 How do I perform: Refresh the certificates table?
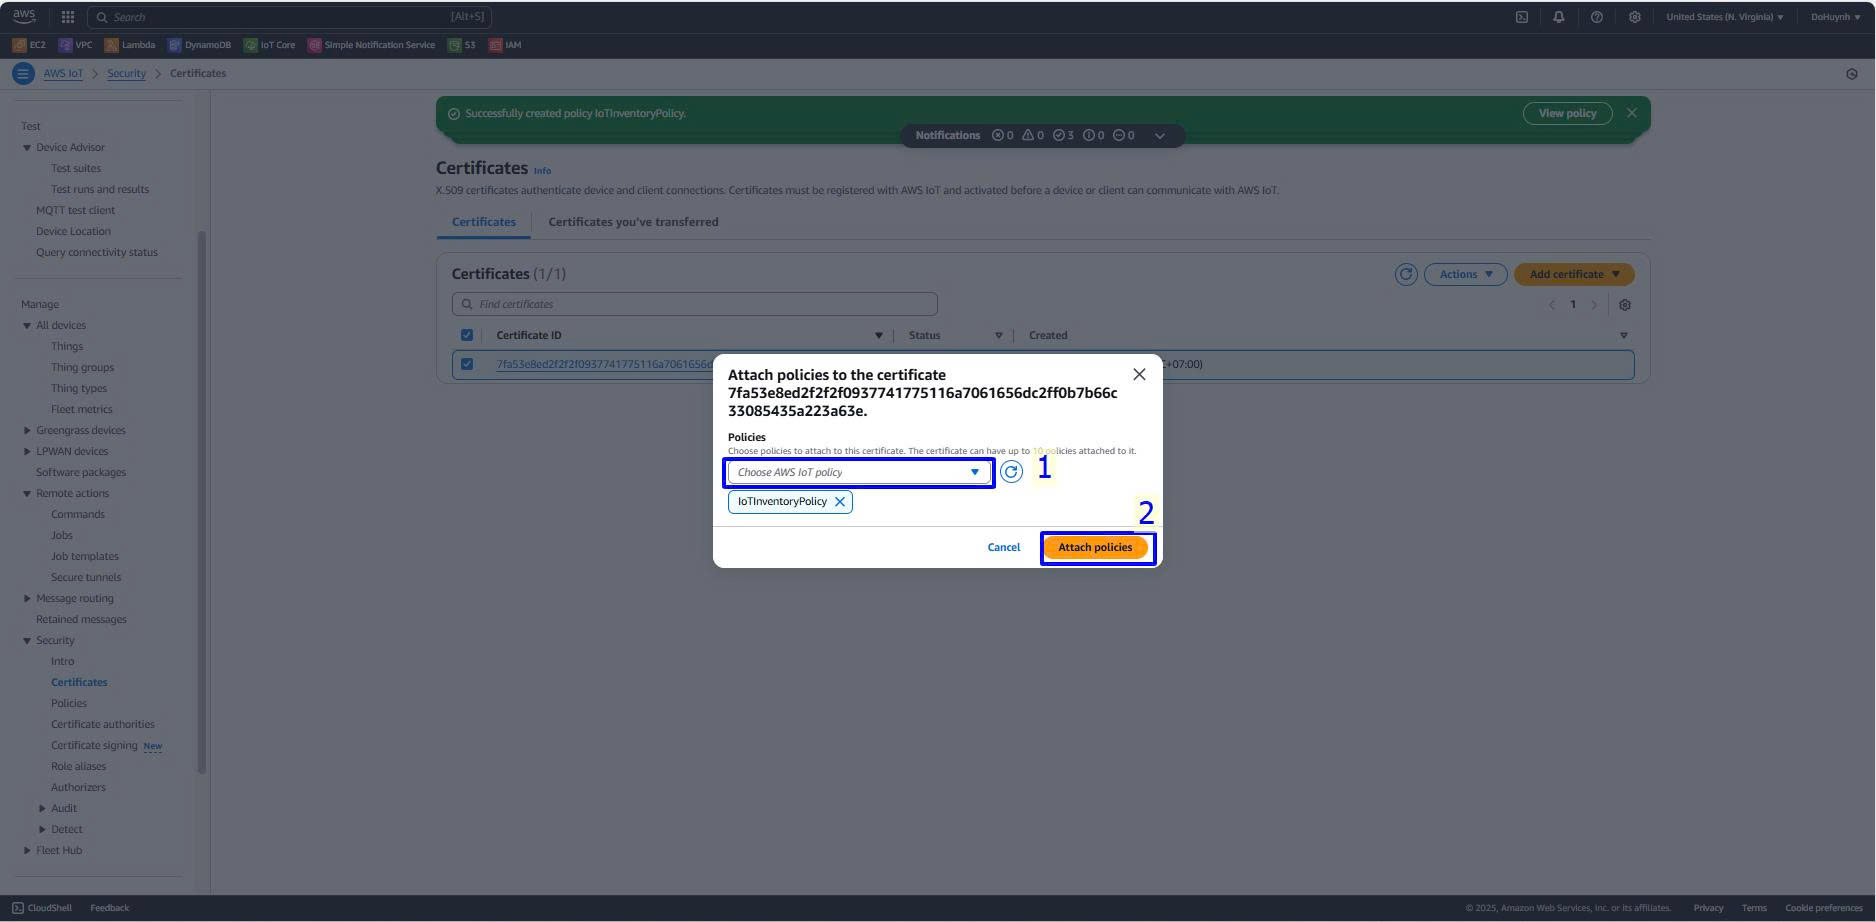(1405, 274)
